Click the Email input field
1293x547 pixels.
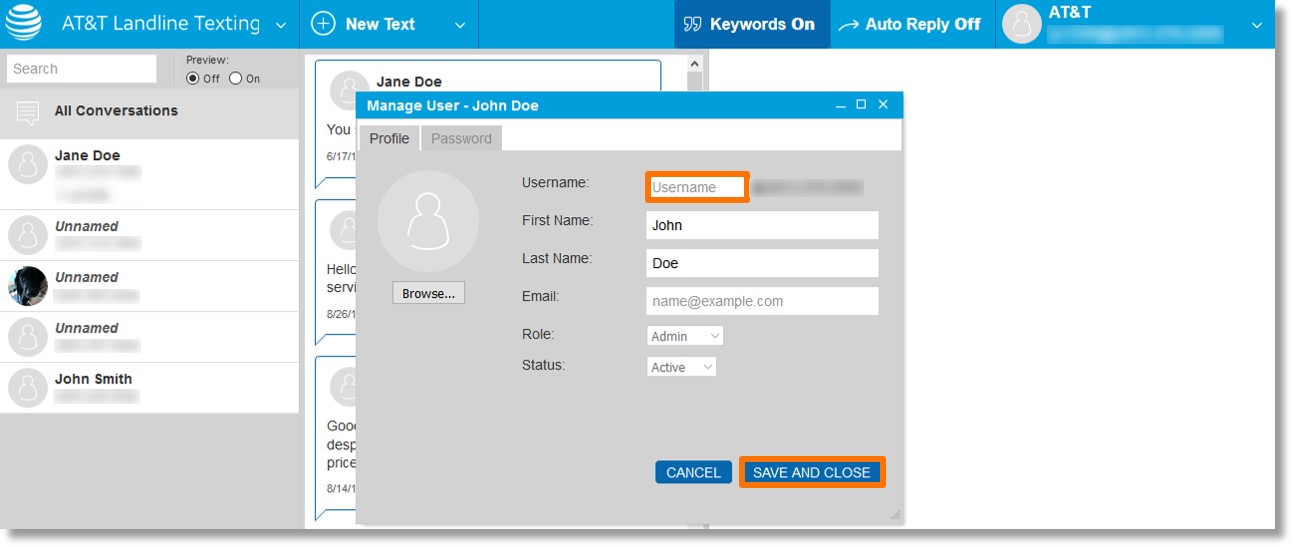click(762, 301)
